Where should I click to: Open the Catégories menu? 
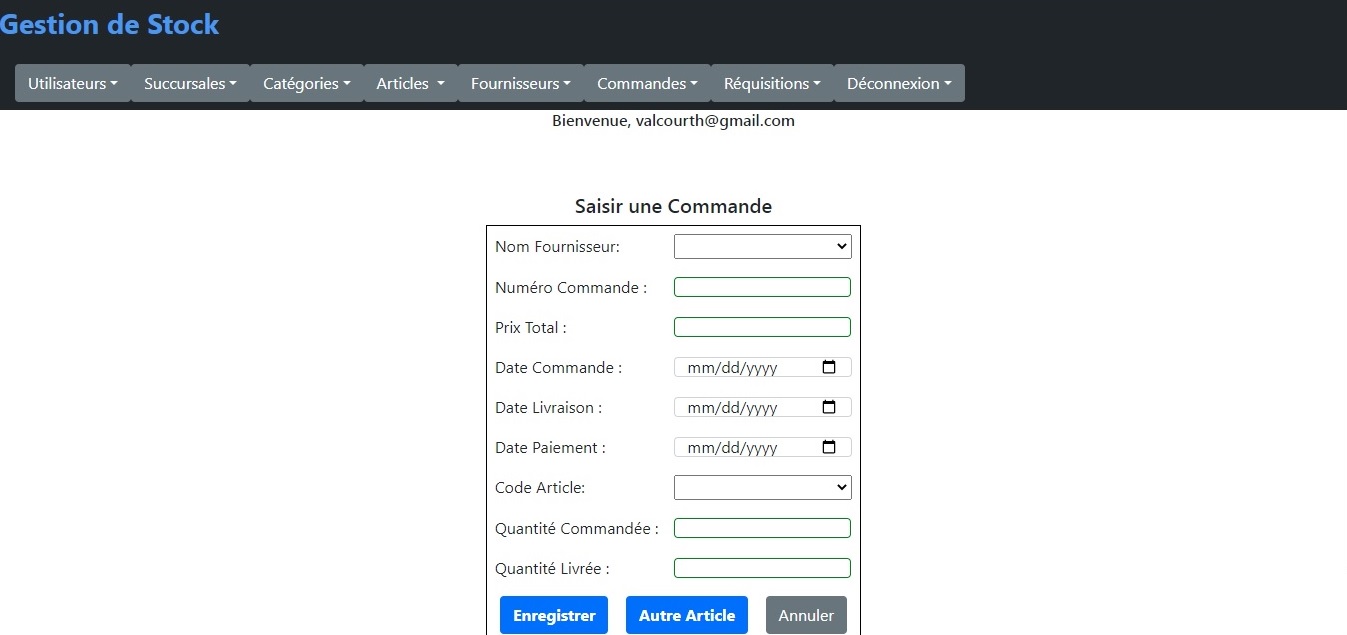pos(306,83)
